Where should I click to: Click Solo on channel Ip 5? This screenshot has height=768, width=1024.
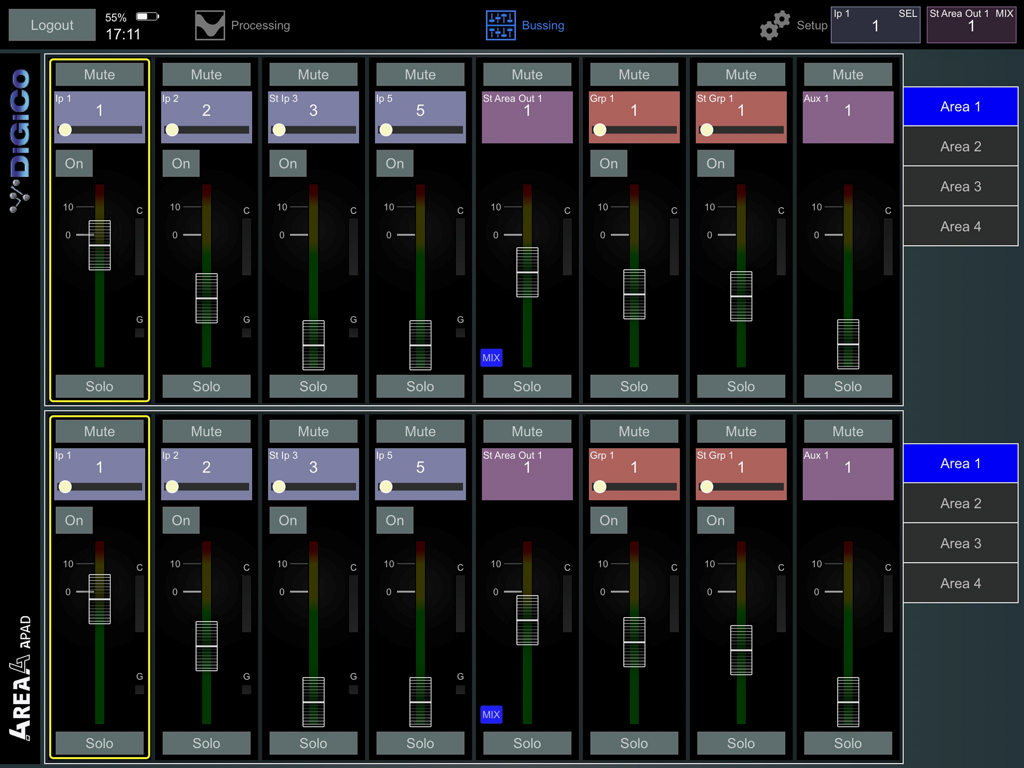tap(420, 386)
